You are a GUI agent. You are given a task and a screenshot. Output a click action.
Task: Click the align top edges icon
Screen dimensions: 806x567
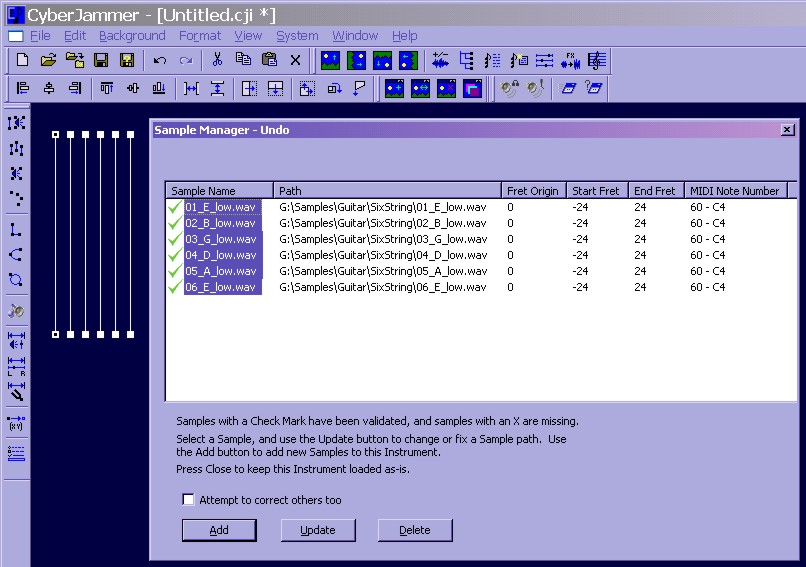point(106,88)
